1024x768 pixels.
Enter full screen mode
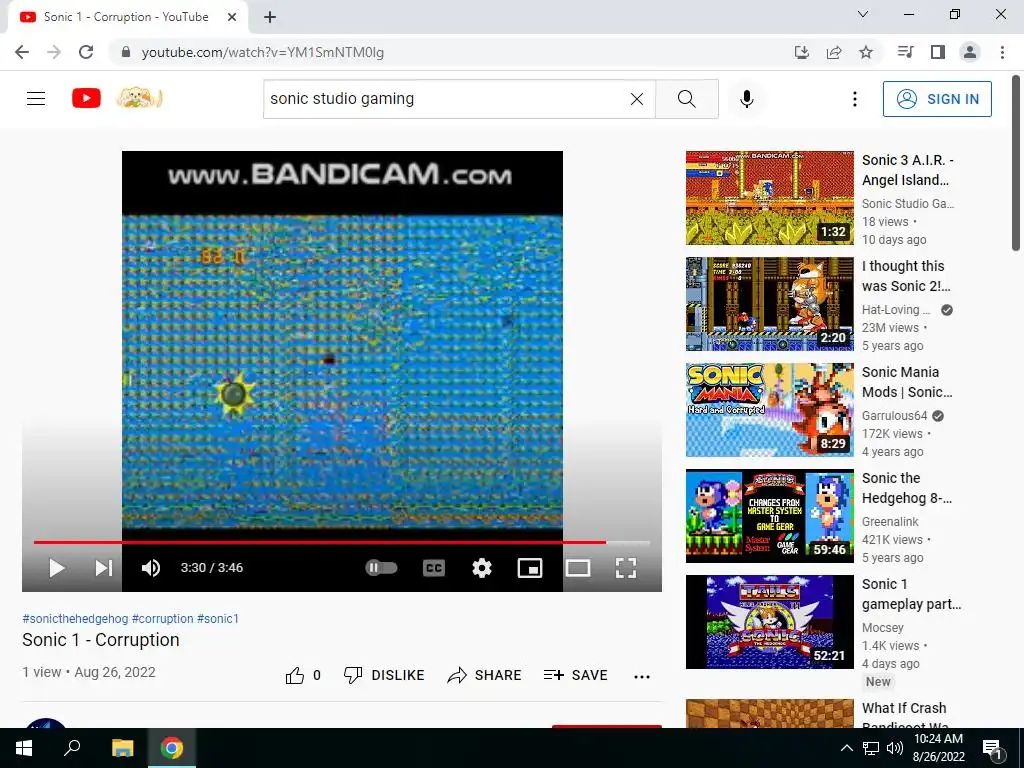[626, 568]
